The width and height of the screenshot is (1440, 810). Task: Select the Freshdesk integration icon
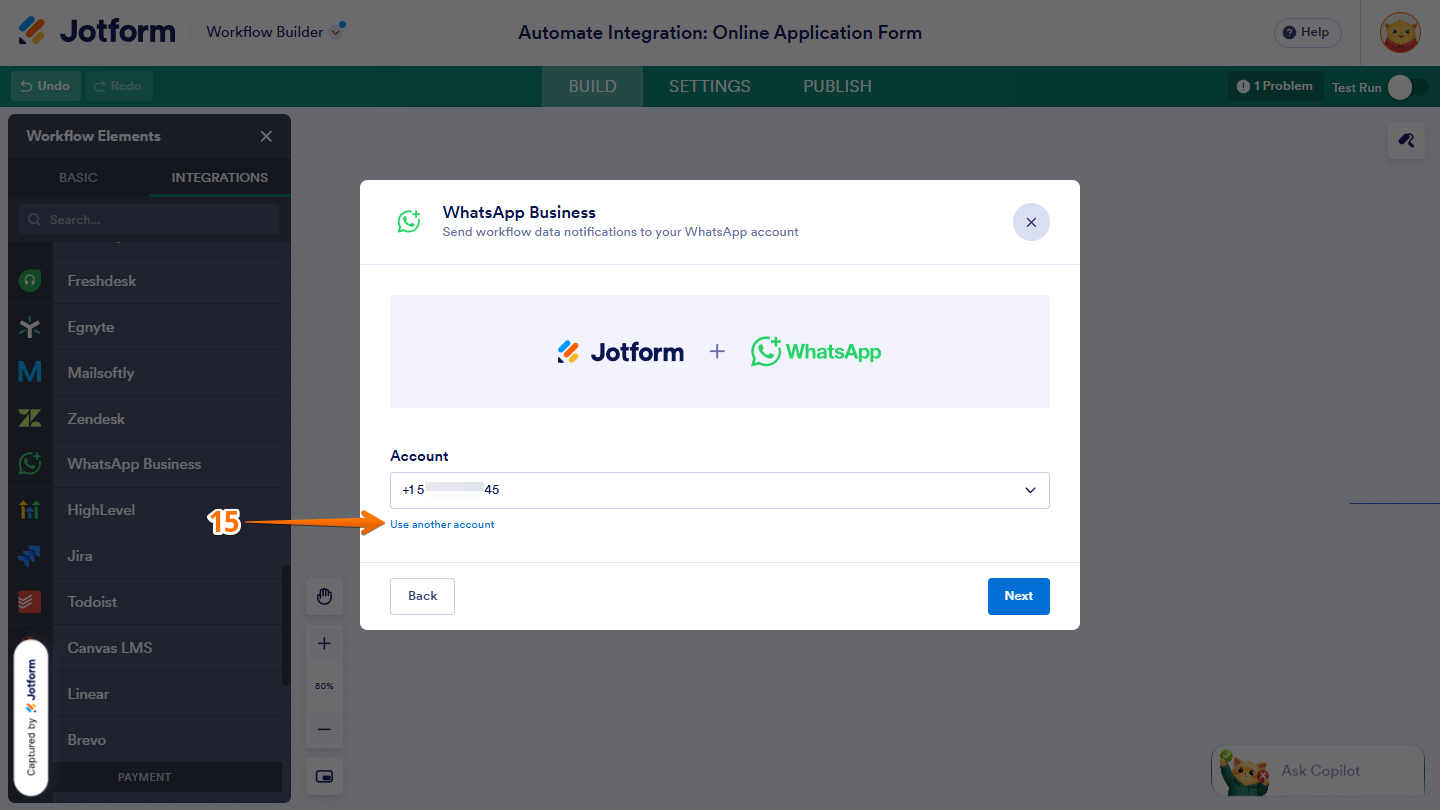30,281
